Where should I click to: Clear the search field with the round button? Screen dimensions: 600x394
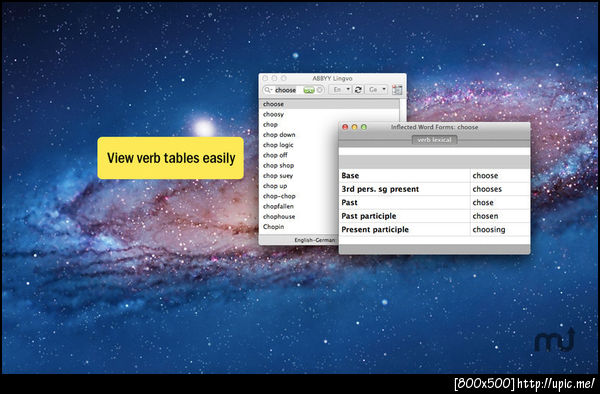coord(320,90)
